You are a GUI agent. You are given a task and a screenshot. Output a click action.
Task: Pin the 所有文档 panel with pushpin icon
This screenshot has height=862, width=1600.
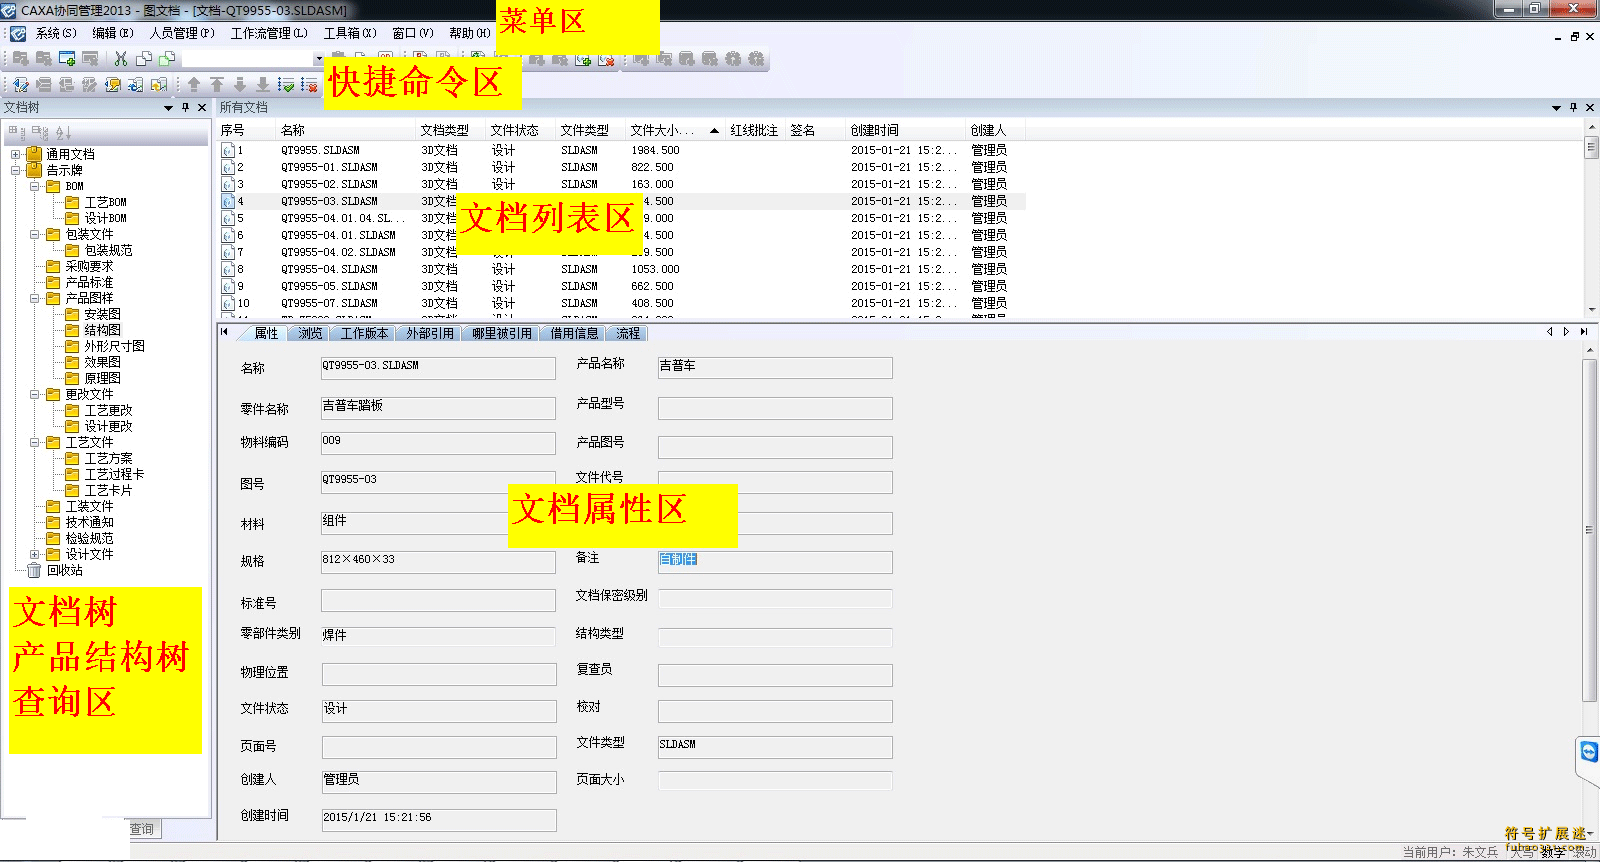coord(1573,107)
